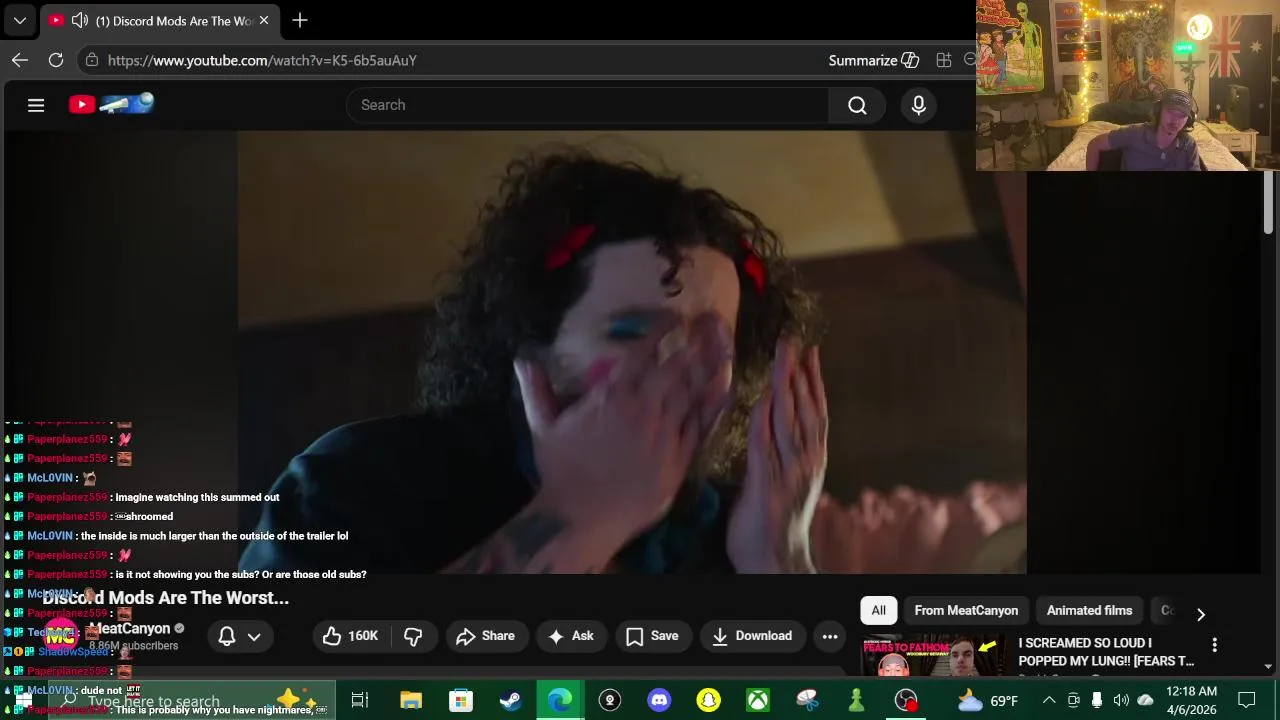
Task: Expand notification options chevron beside bell
Action: click(x=254, y=636)
